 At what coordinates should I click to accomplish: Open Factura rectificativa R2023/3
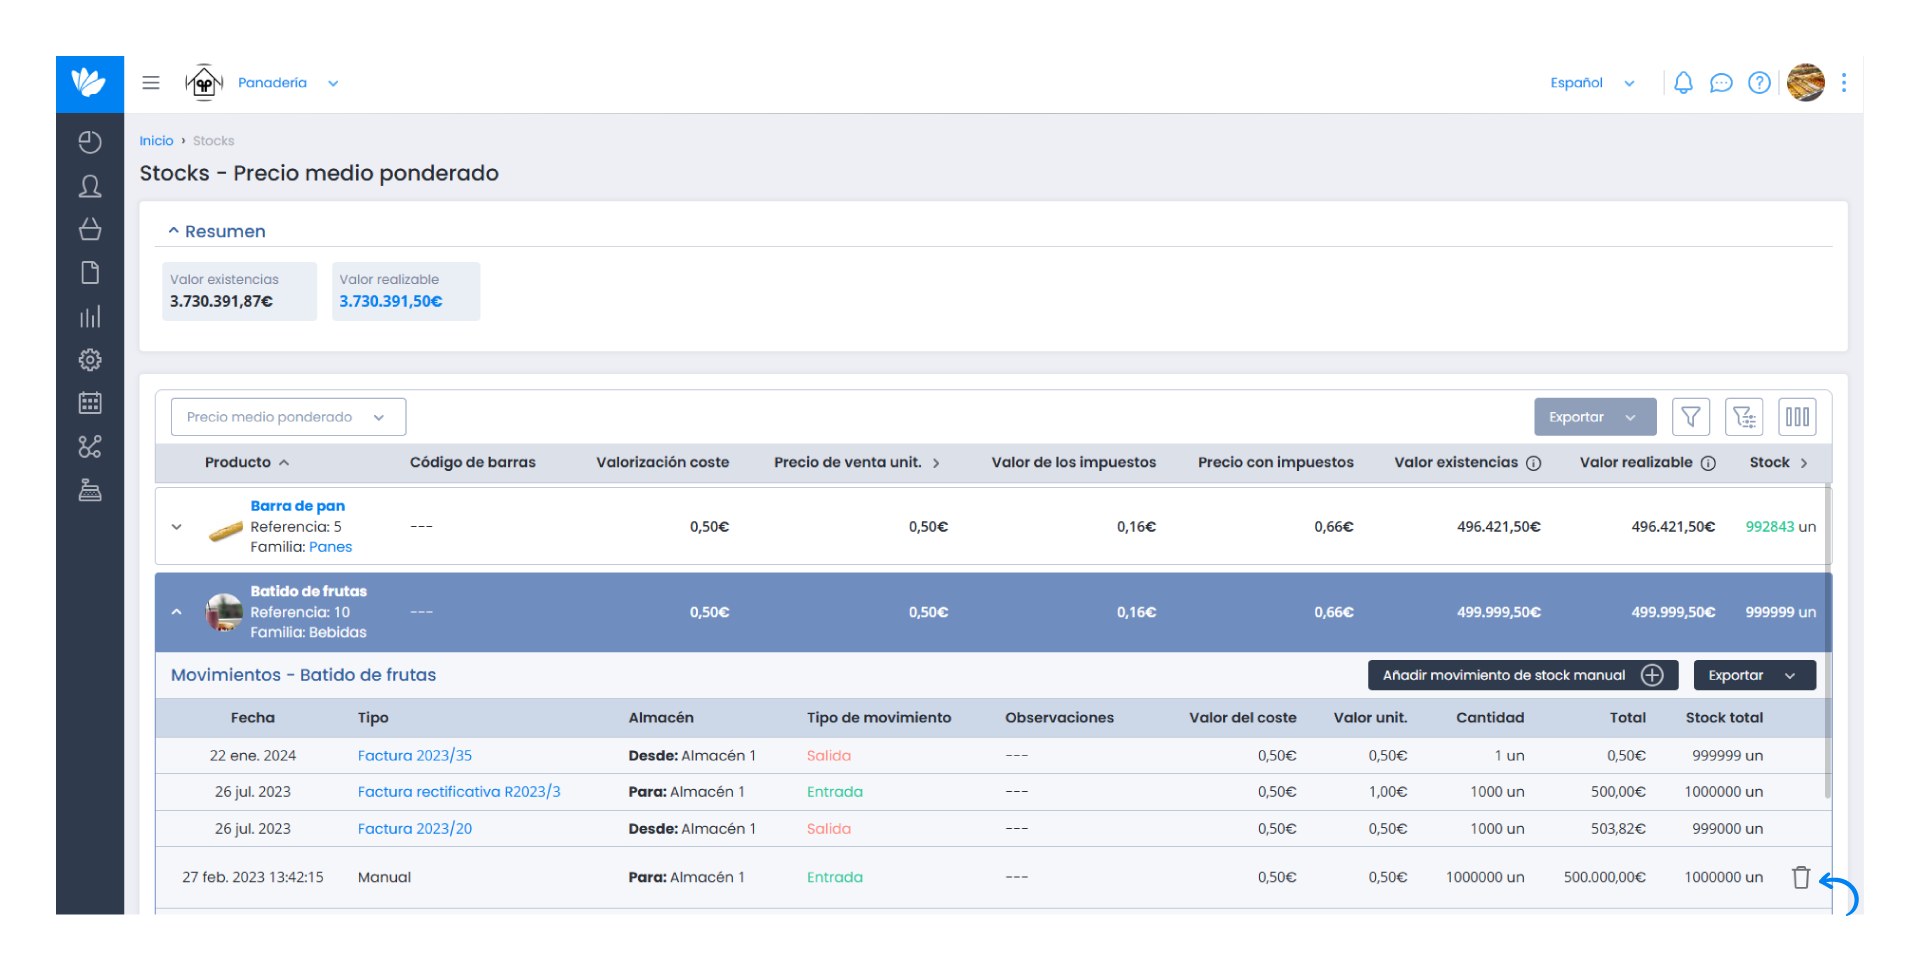coord(459,792)
